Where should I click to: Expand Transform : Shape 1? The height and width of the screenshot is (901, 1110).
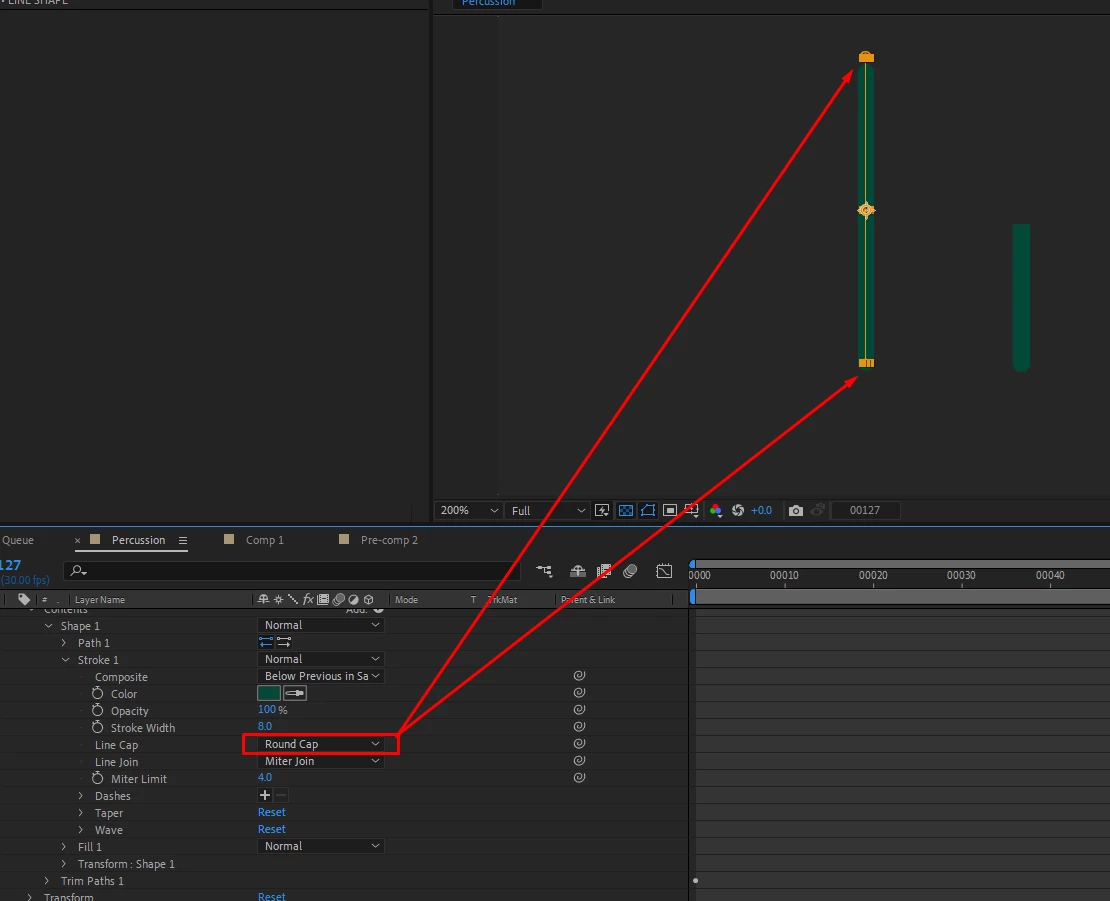point(64,863)
